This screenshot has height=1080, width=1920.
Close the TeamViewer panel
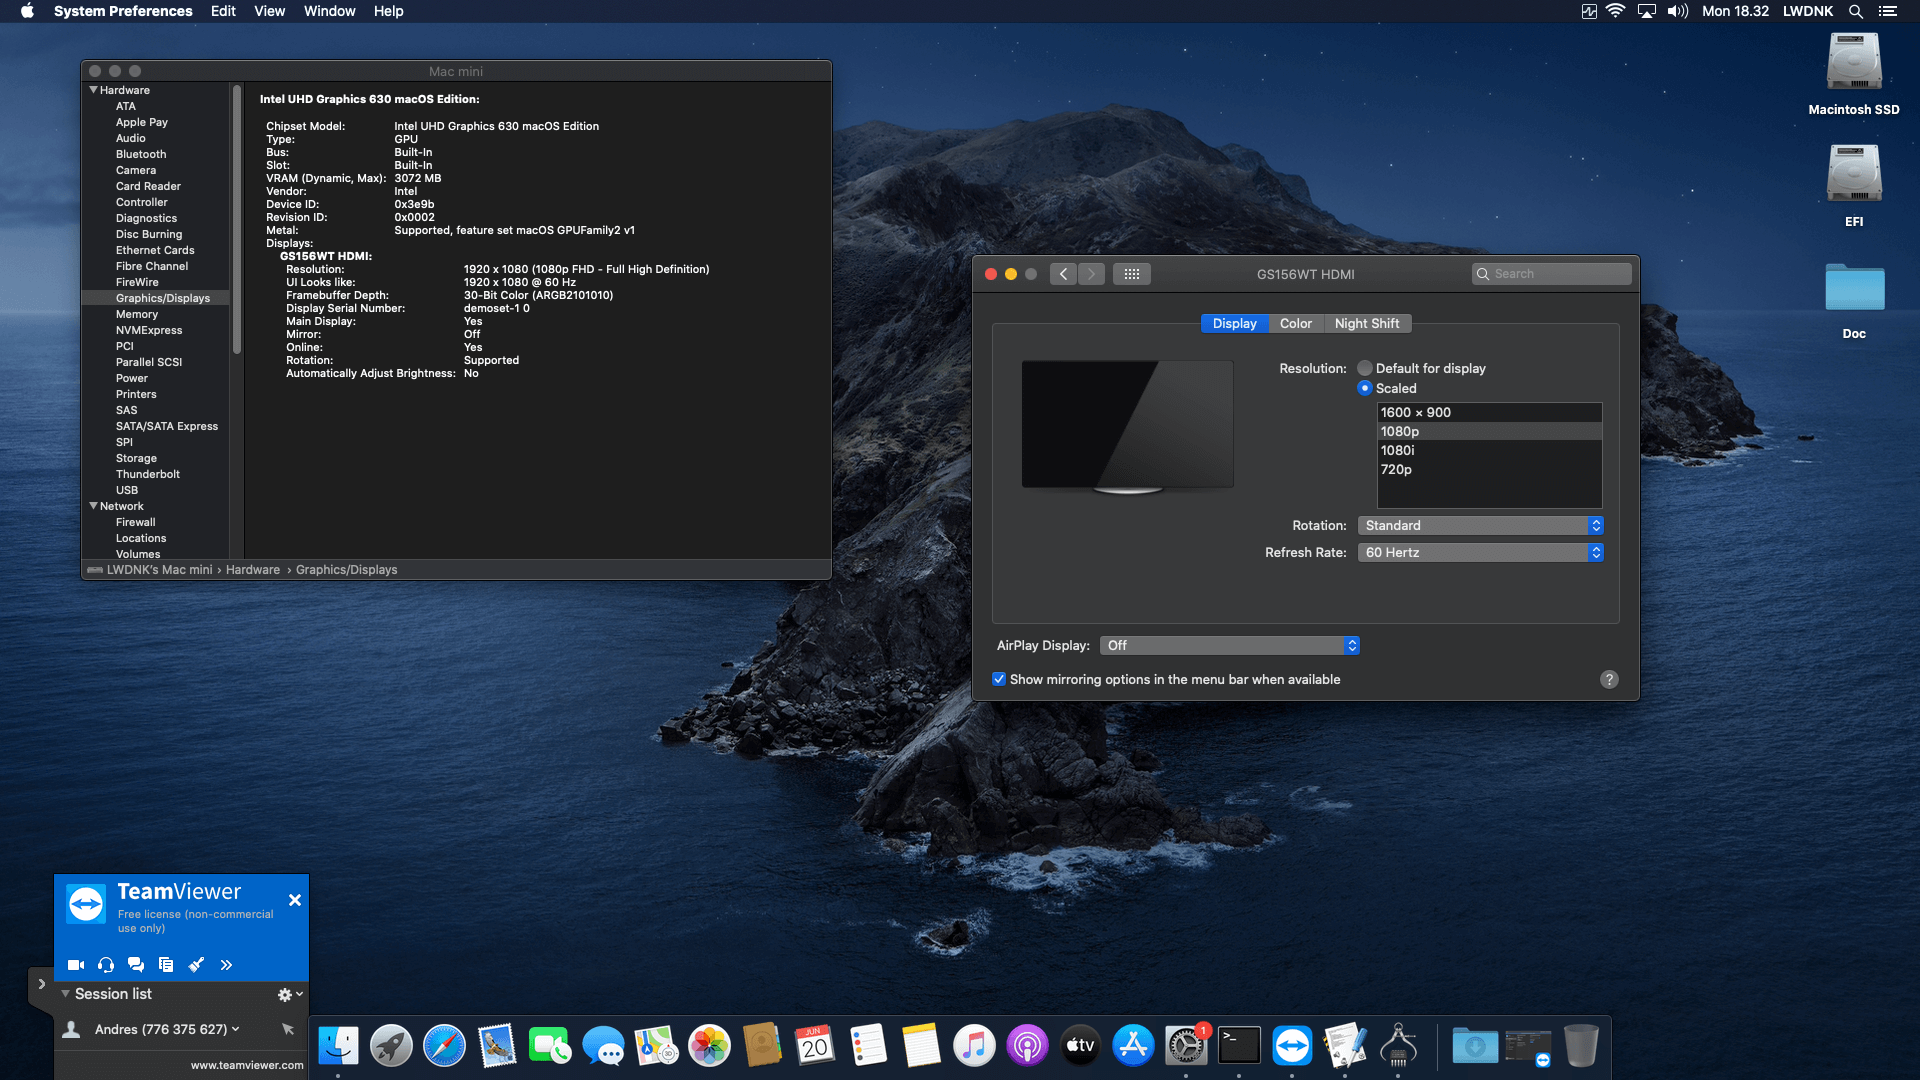point(295,900)
